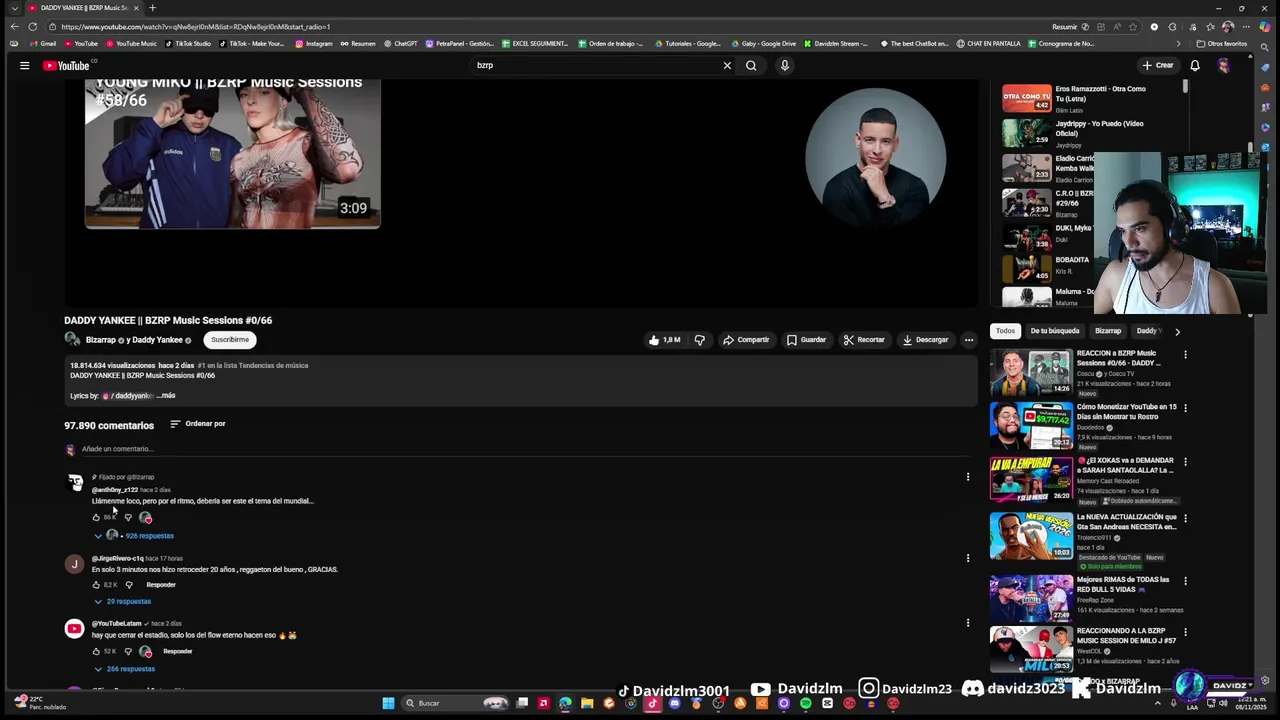Open the Windows Start menu
The image size is (1280, 720).
coord(388,703)
